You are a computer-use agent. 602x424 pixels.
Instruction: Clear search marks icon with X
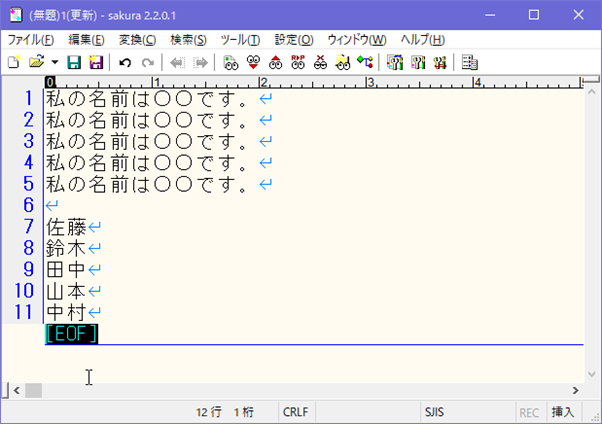[x=320, y=62]
